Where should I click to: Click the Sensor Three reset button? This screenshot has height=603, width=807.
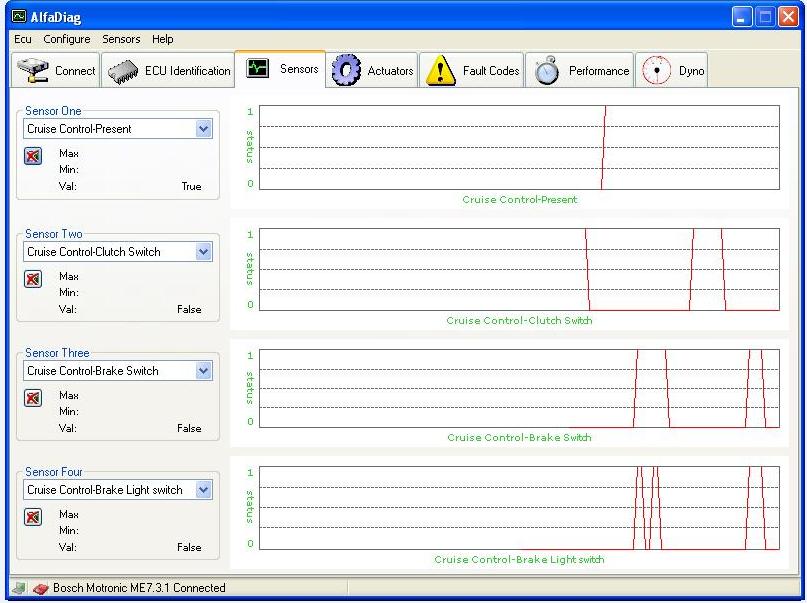click(x=34, y=398)
